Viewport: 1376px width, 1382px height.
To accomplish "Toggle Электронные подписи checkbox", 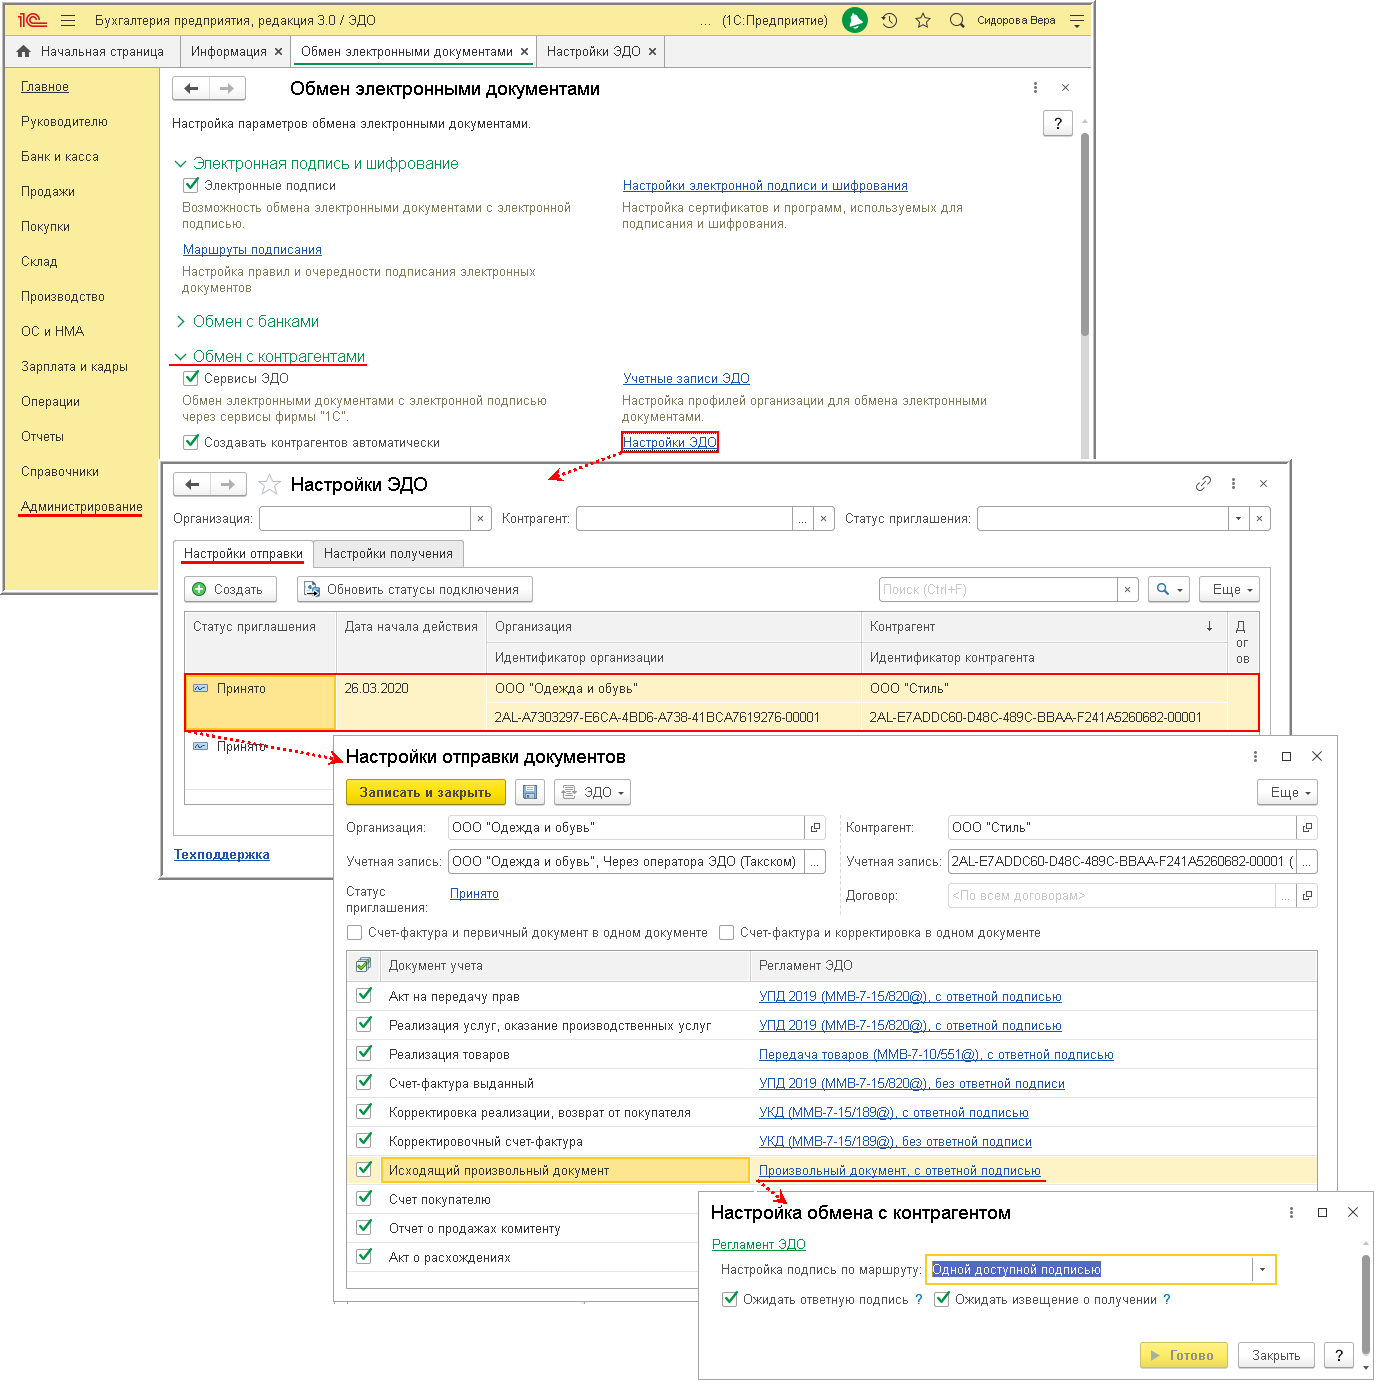I will point(191,185).
